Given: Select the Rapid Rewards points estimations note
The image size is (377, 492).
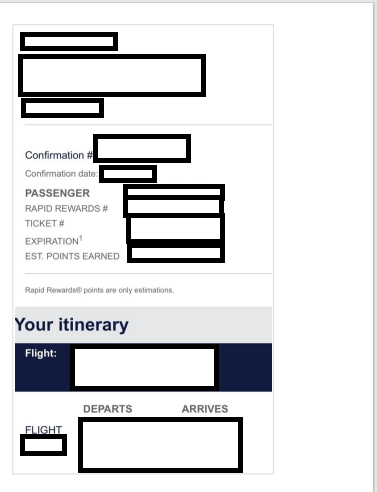Looking at the screenshot, I should coord(99,290).
